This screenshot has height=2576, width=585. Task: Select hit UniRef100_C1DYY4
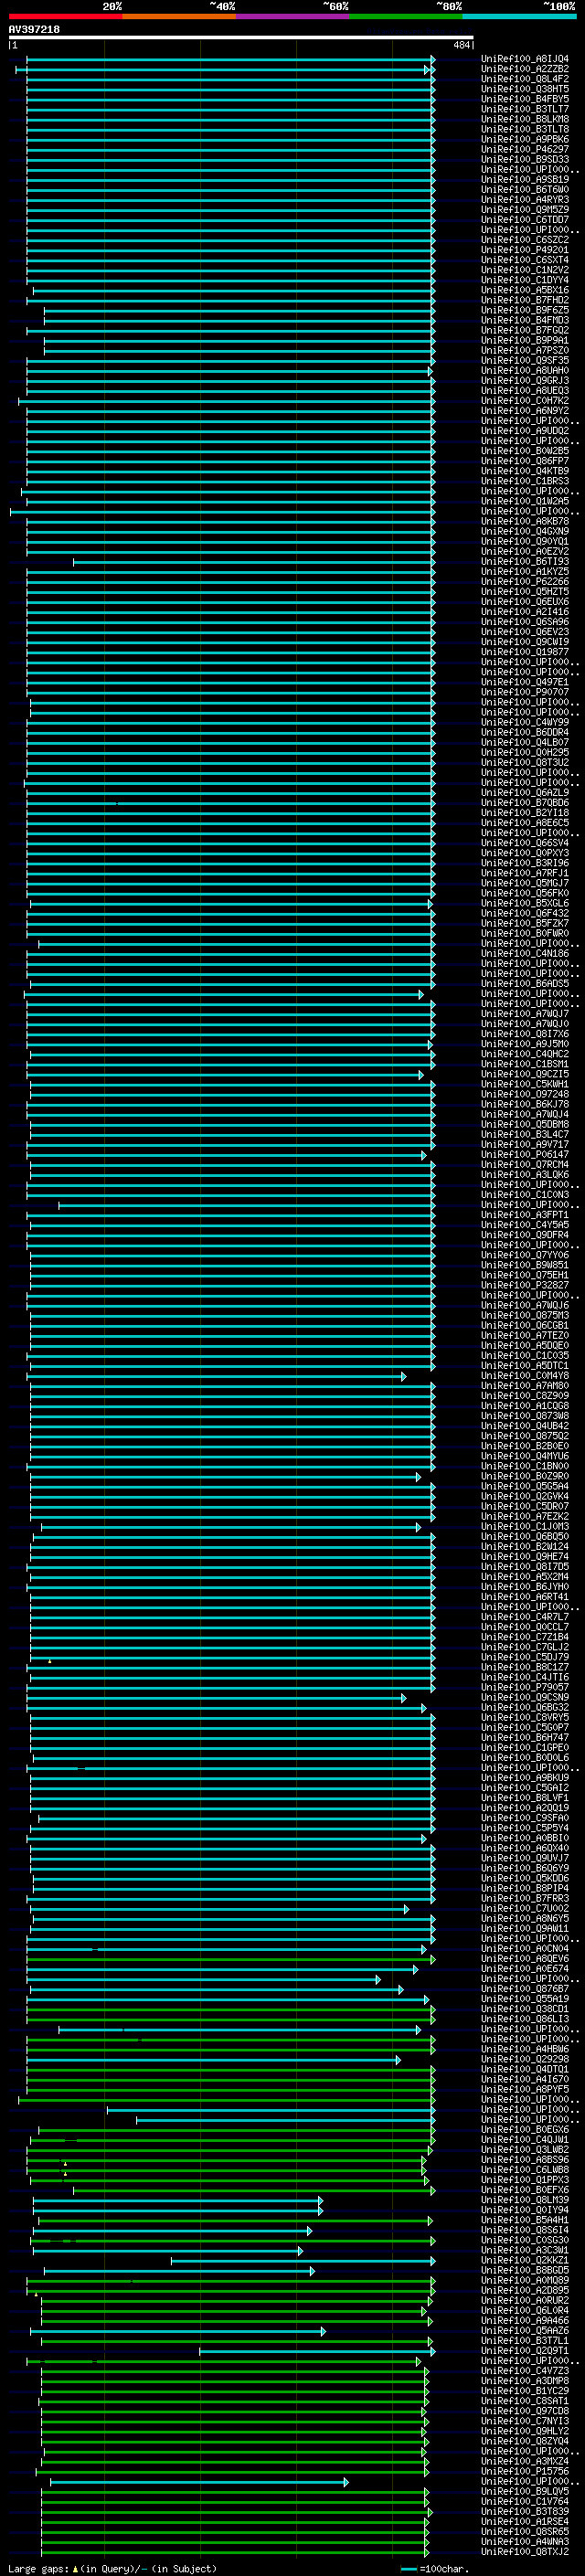[x=524, y=280]
